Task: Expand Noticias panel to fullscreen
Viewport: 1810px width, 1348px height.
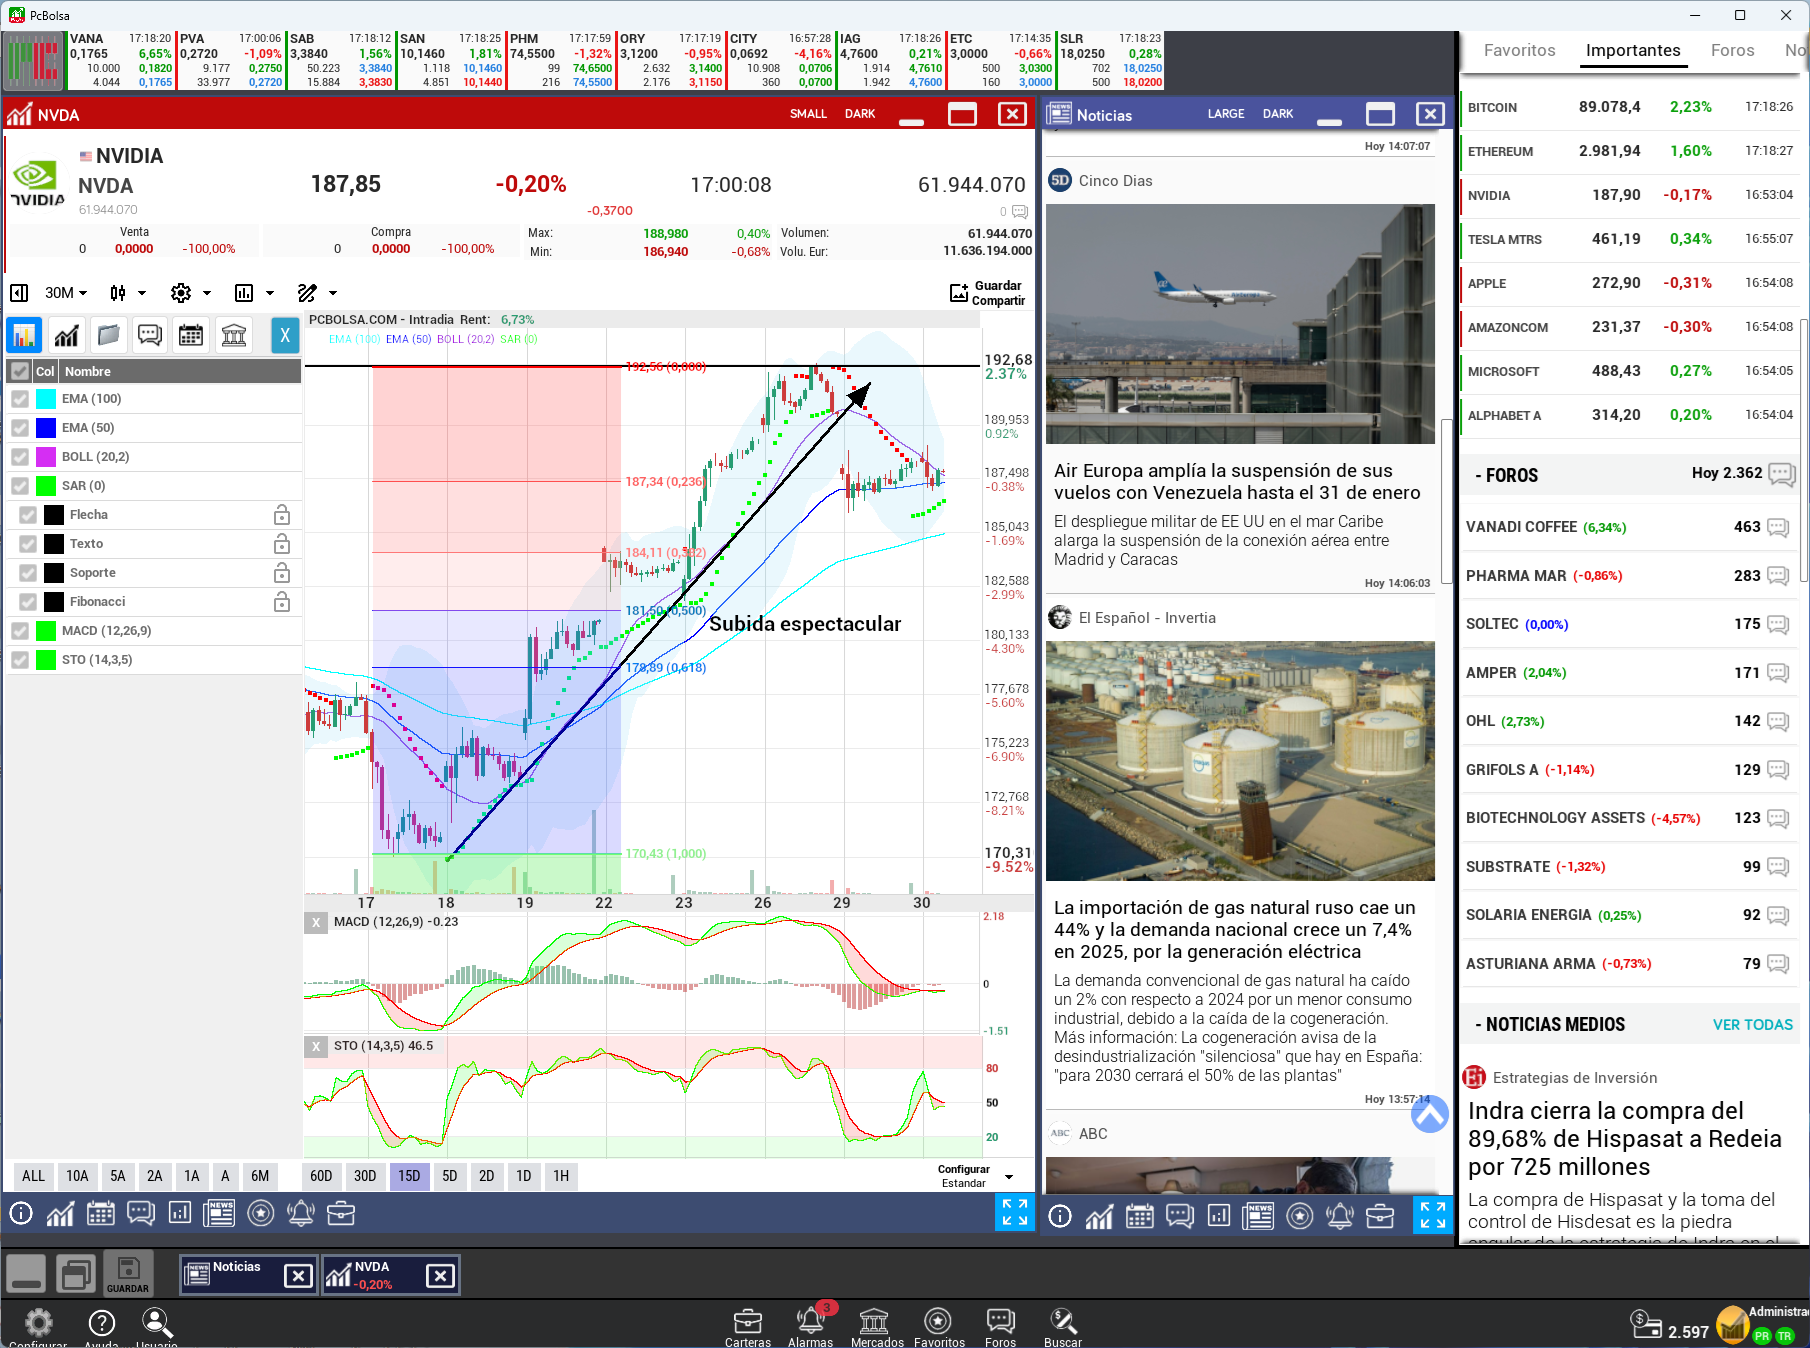Action: 1433,1215
